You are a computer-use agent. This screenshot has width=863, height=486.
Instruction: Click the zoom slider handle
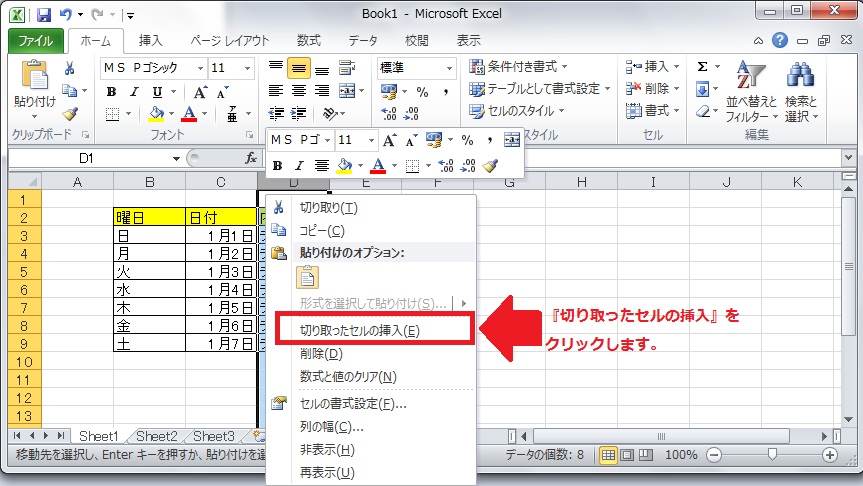[x=772, y=455]
